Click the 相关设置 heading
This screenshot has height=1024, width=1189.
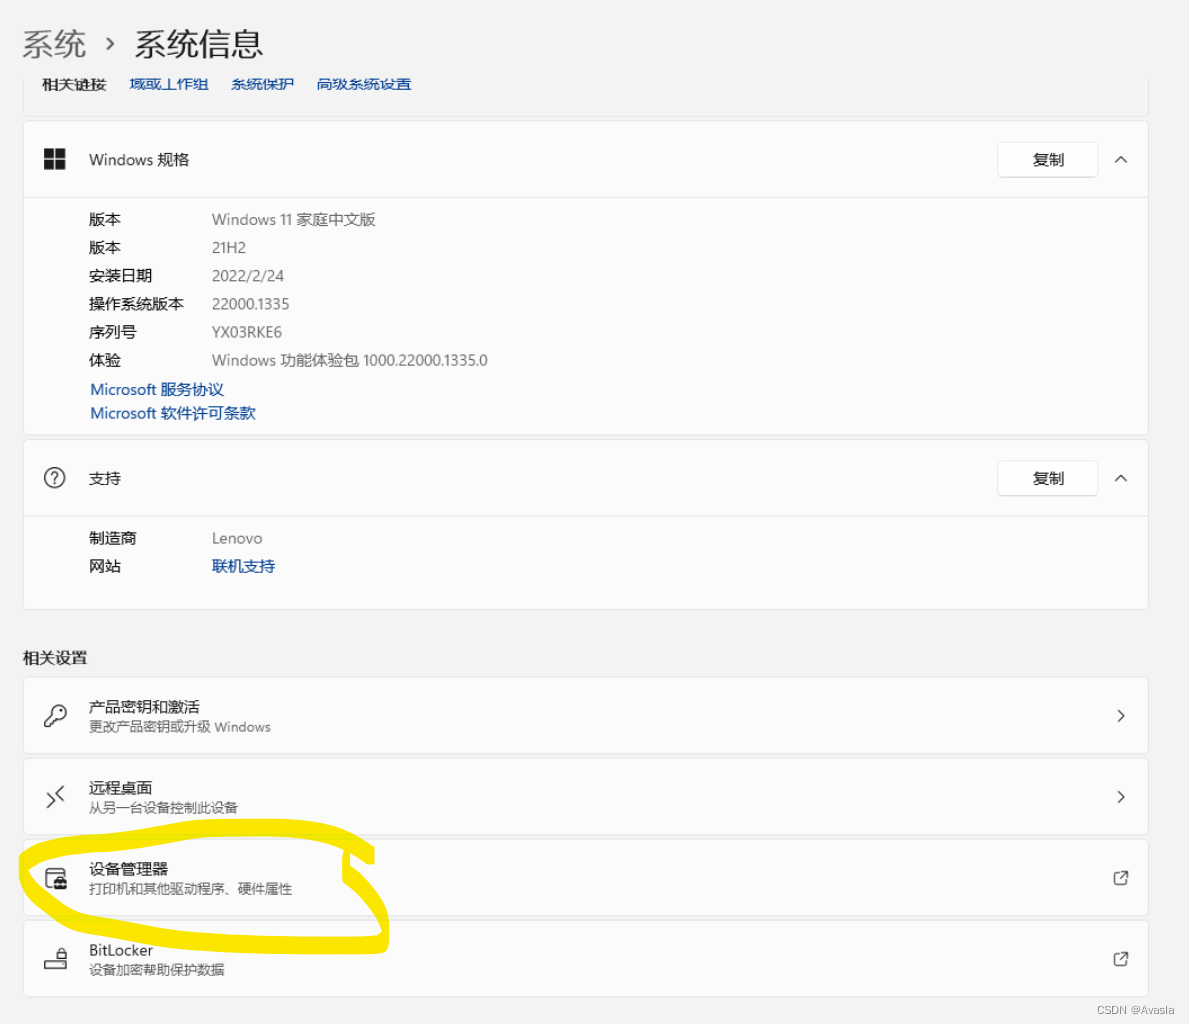[x=55, y=658]
